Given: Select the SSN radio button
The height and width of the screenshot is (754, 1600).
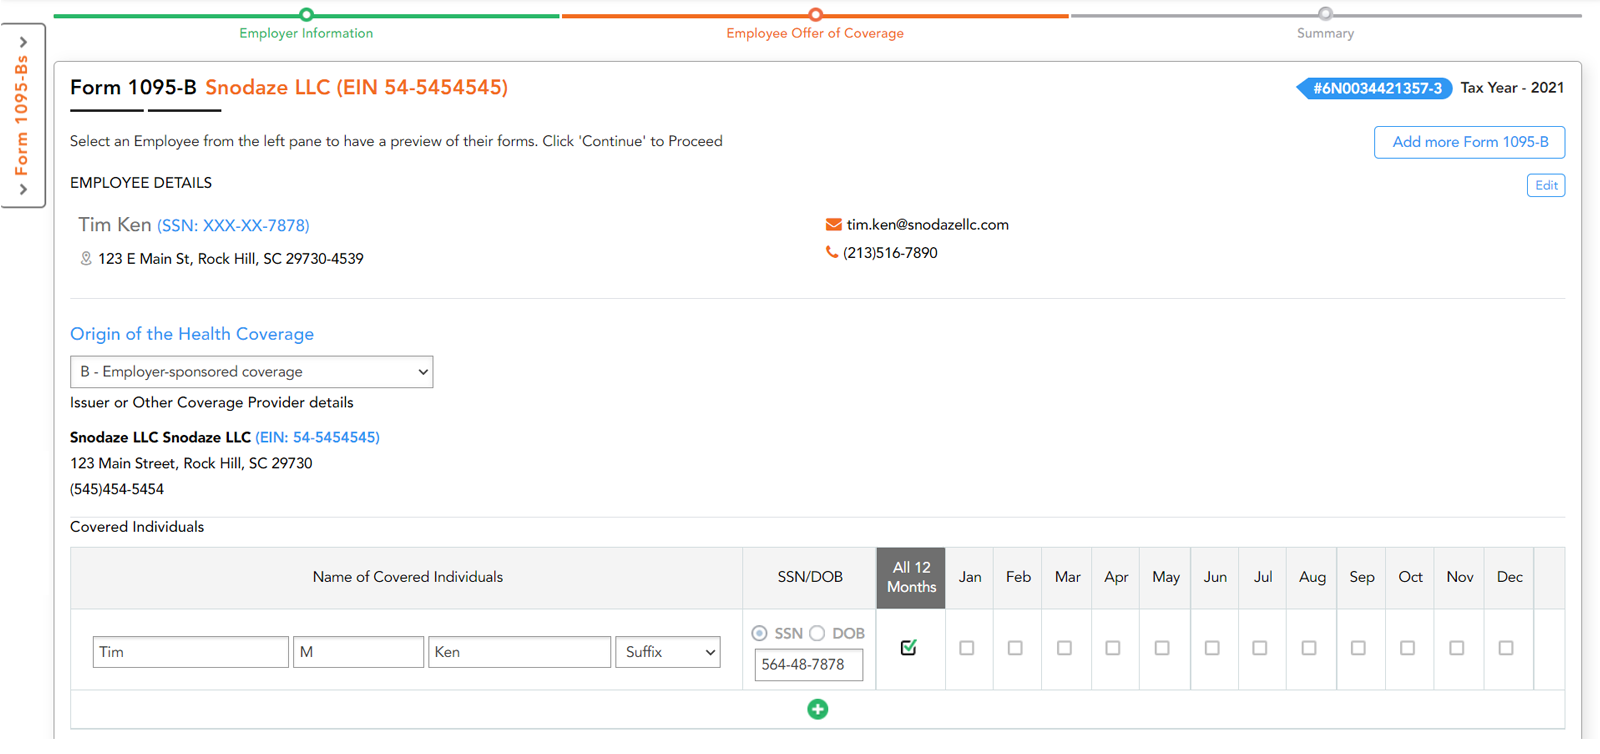Looking at the screenshot, I should coord(760,633).
